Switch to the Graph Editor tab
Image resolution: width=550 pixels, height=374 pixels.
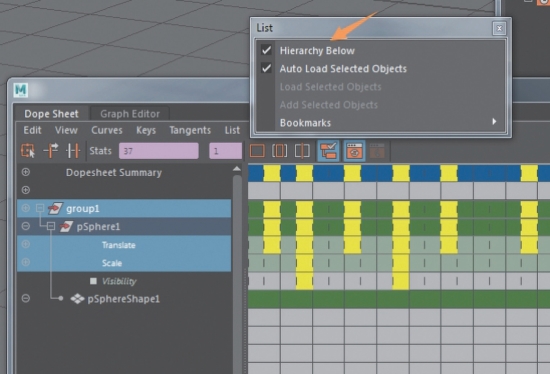130,114
